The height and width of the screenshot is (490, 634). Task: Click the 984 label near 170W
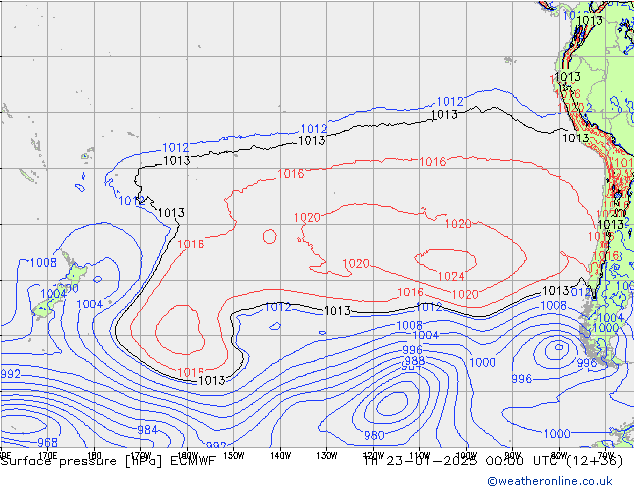point(147,430)
